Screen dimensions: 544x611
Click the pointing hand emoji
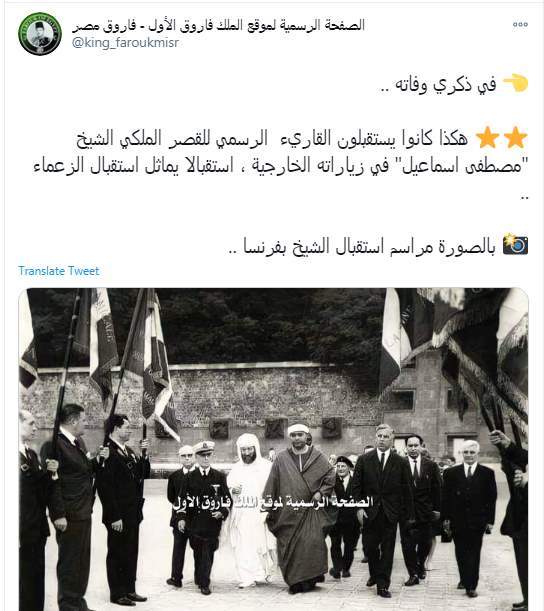click(515, 83)
